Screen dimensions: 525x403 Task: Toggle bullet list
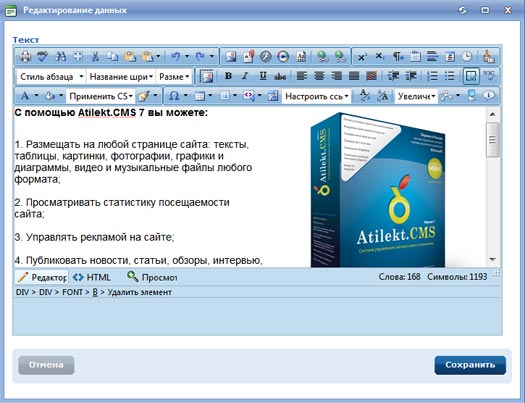[450, 76]
